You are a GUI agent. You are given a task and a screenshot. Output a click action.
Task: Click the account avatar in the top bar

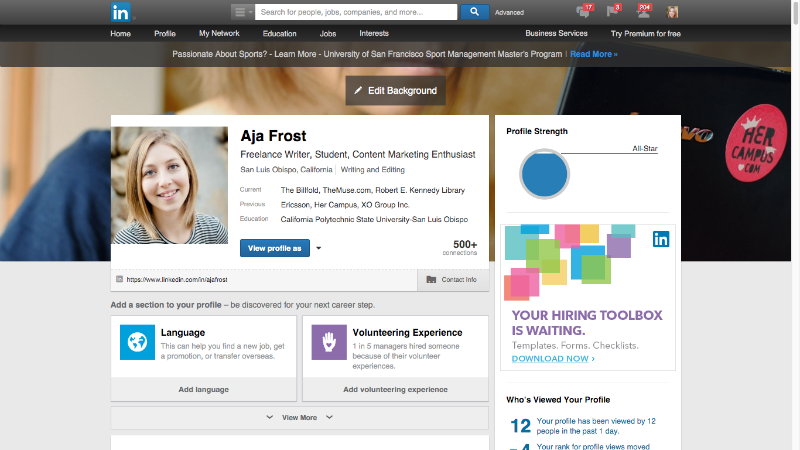click(674, 12)
